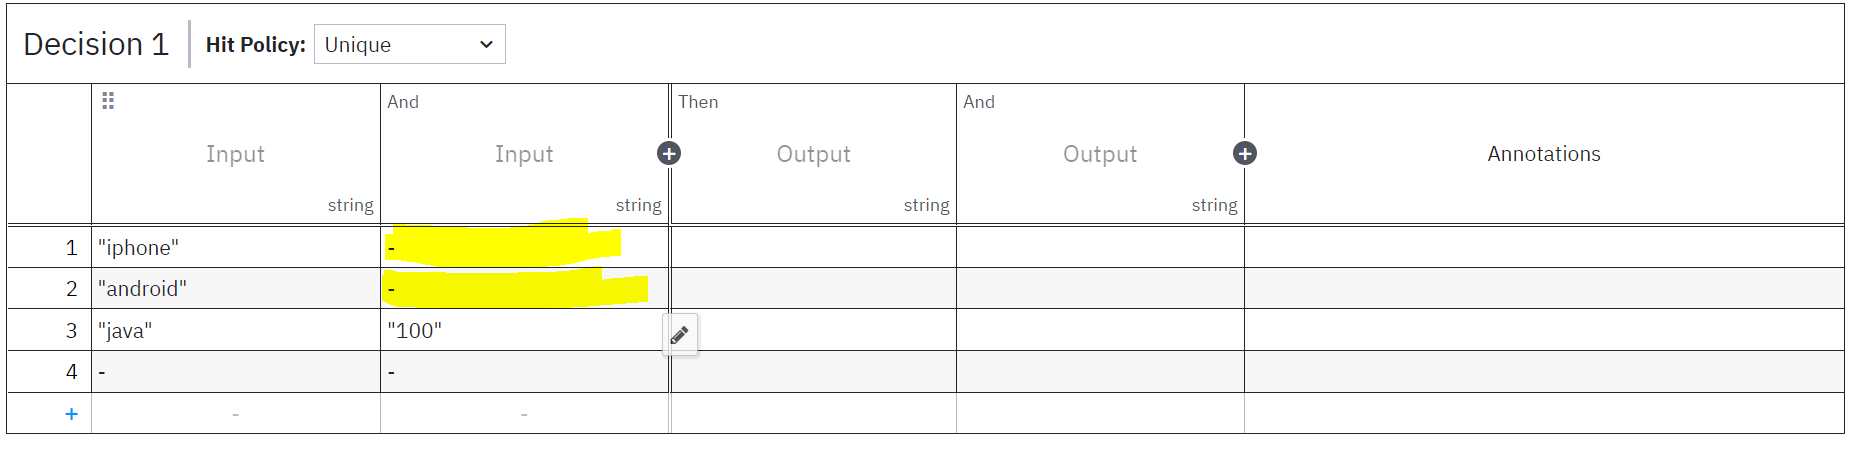The image size is (1853, 455).
Task: Click the "100" cell in row 3
Action: coord(520,331)
